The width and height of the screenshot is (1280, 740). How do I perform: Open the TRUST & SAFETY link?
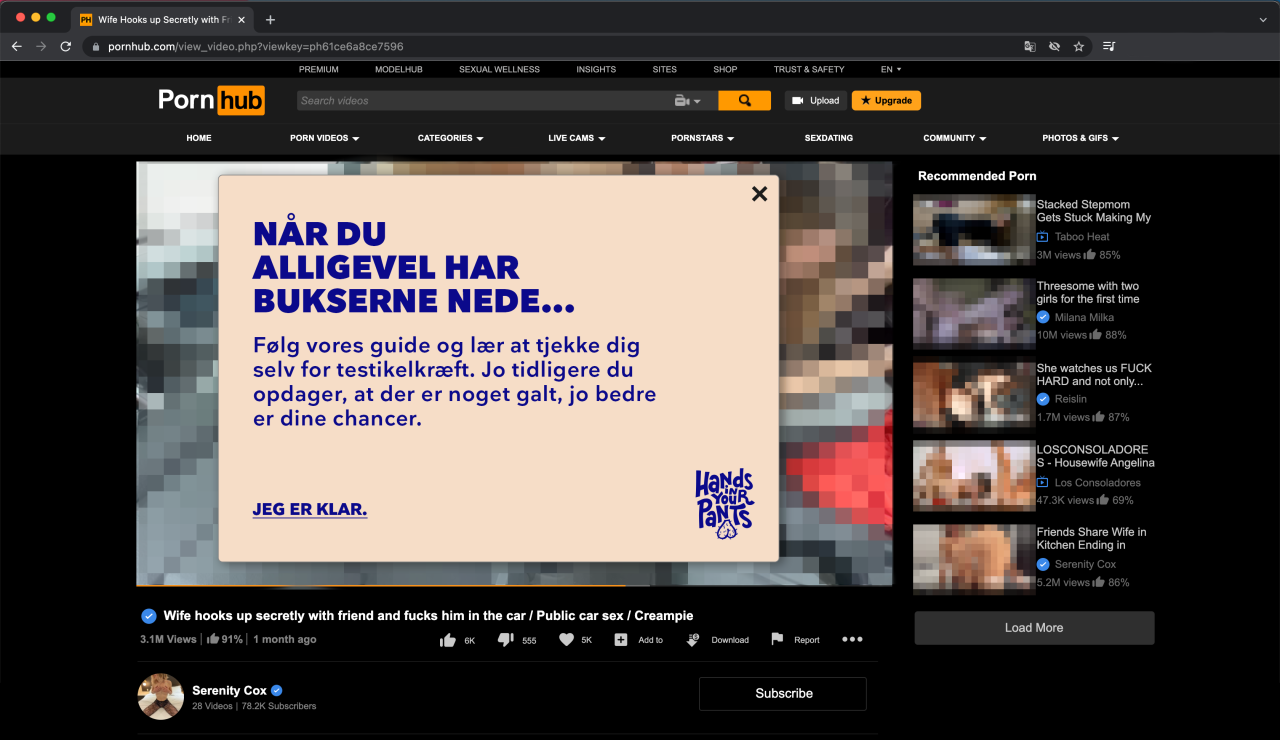click(809, 70)
